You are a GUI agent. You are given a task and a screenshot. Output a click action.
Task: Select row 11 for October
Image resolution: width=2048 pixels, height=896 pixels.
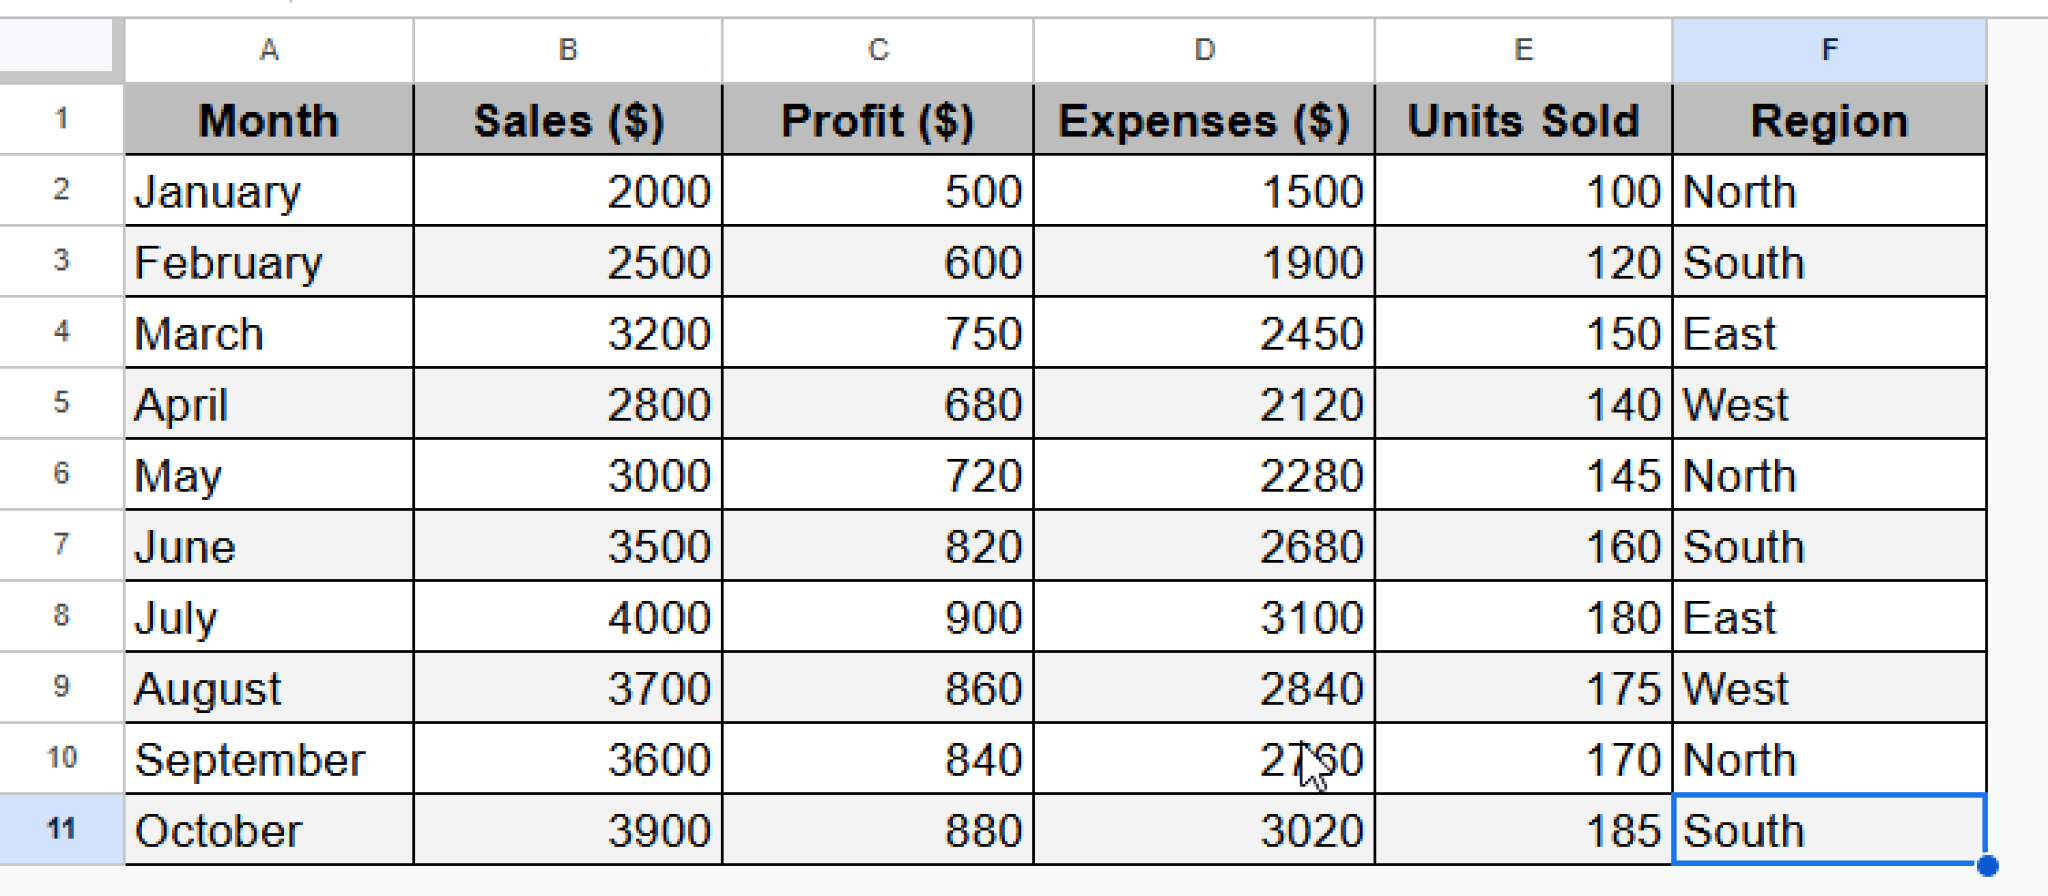pyautogui.click(x=60, y=830)
